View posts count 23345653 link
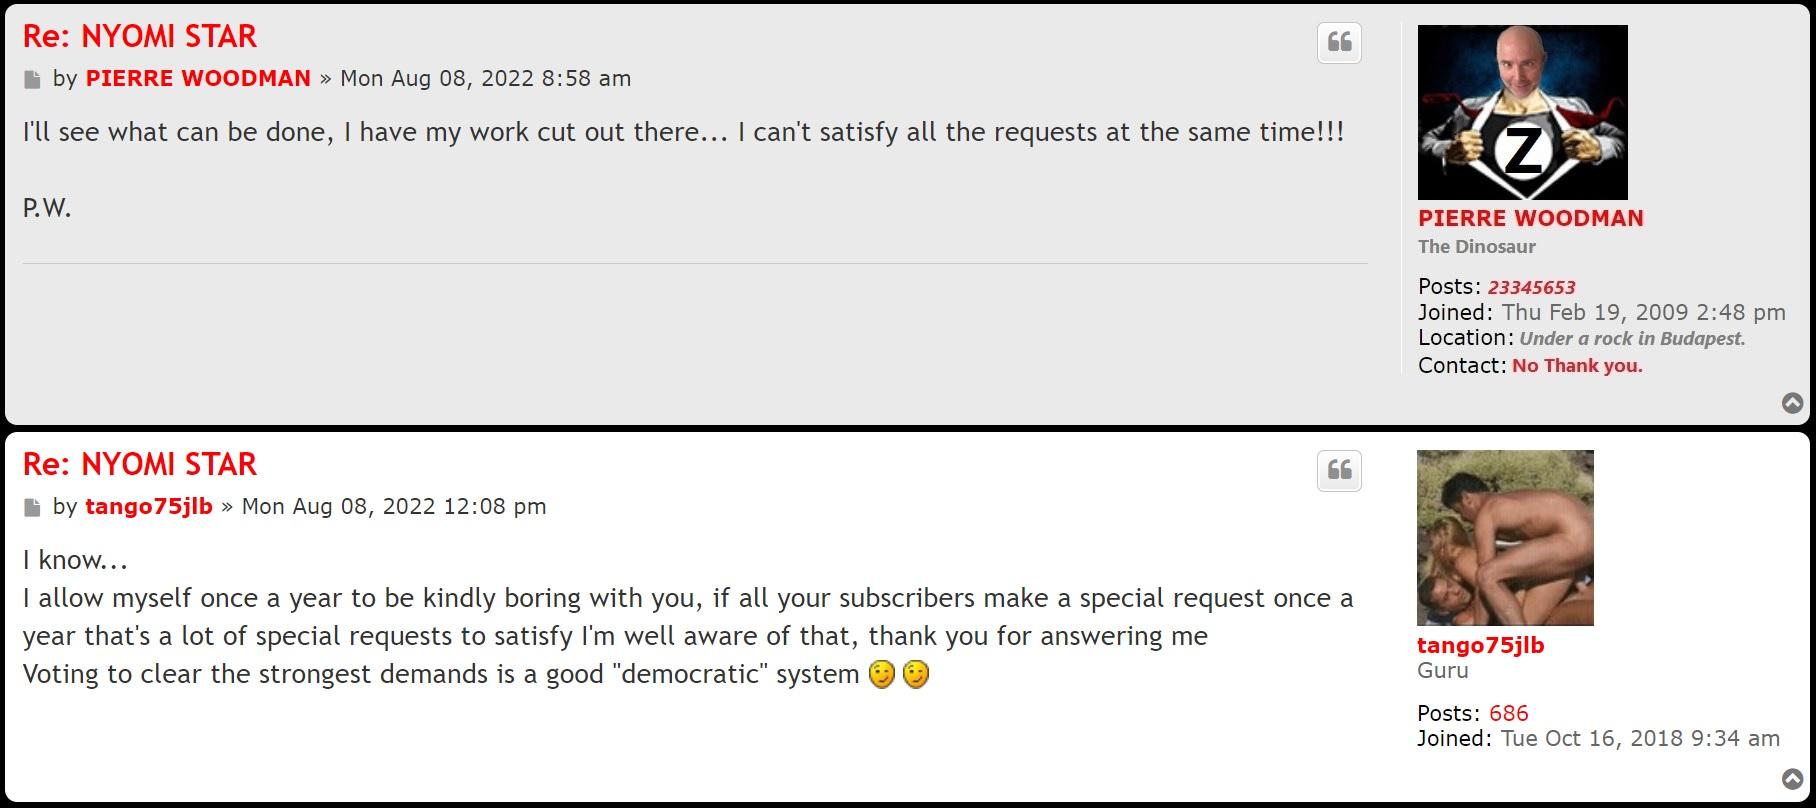Screen dimensions: 1817x808 [x=1531, y=287]
